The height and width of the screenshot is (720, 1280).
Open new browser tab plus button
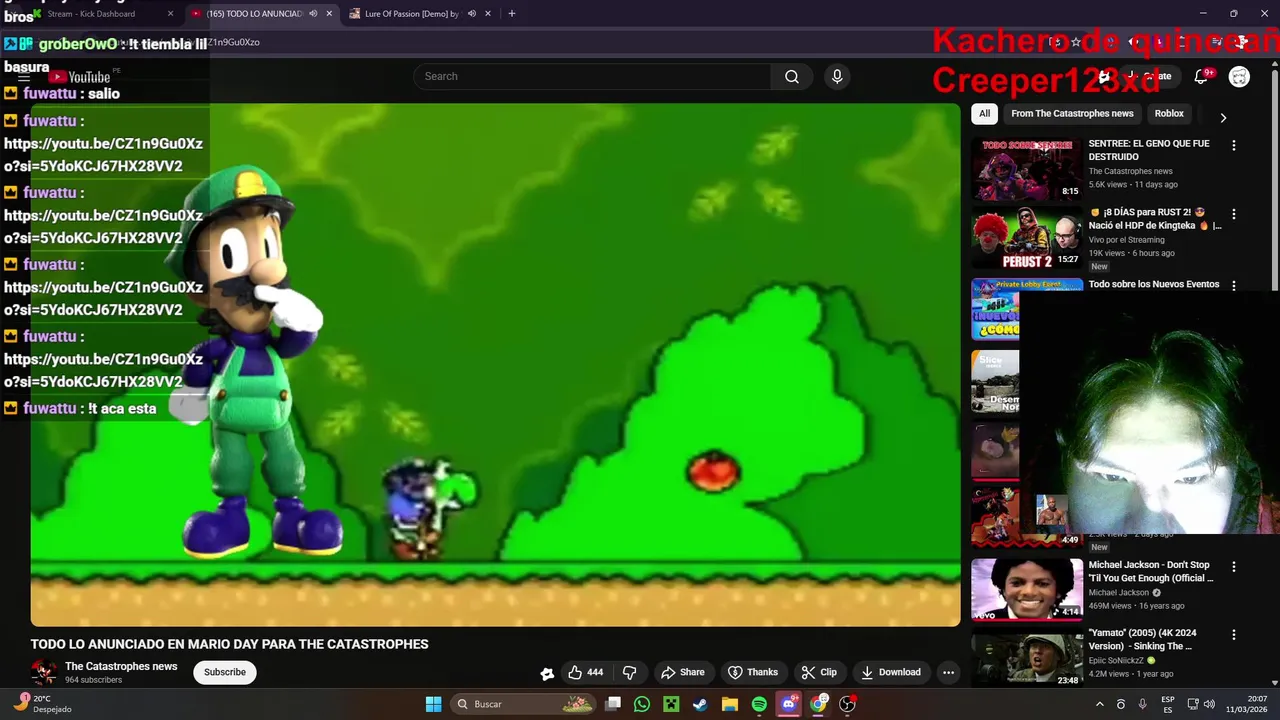(511, 14)
